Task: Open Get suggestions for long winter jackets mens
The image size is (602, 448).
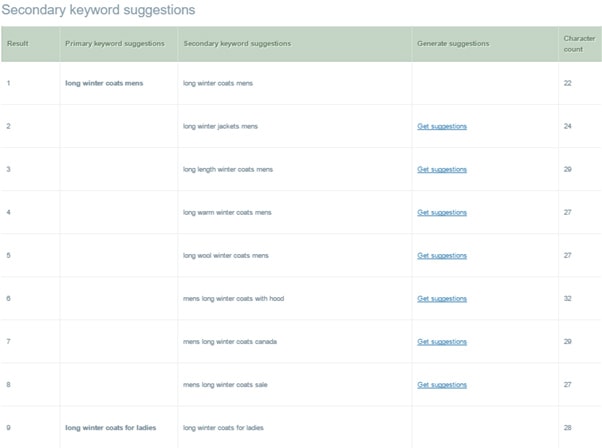Action: point(442,126)
